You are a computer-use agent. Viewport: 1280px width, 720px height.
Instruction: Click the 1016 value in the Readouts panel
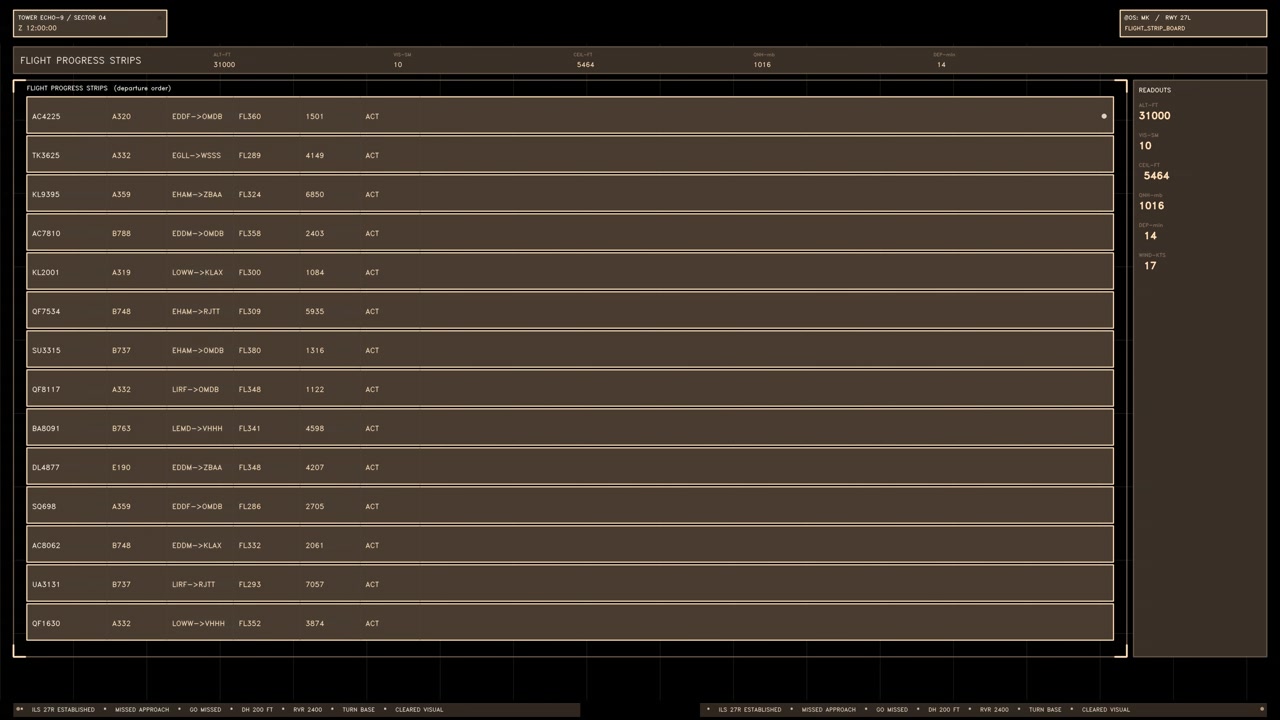(1152, 206)
